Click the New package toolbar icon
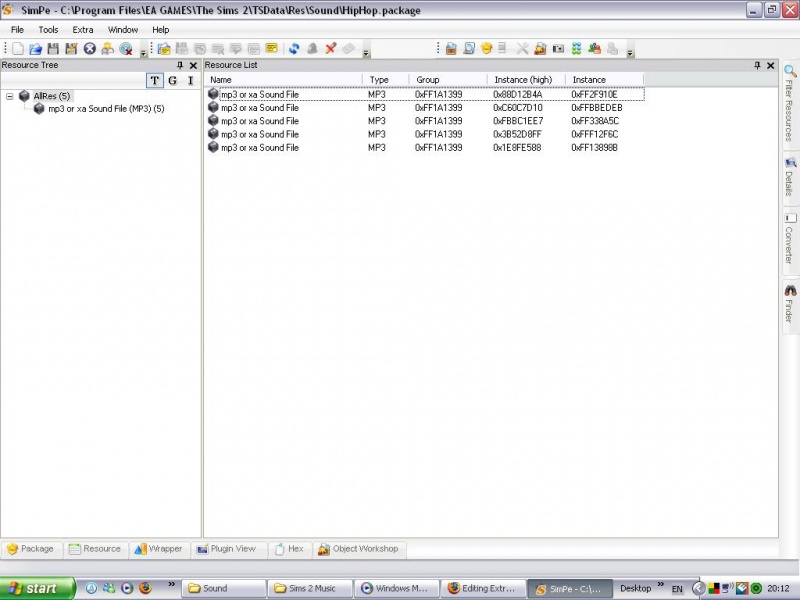The image size is (800, 600). pos(18,48)
